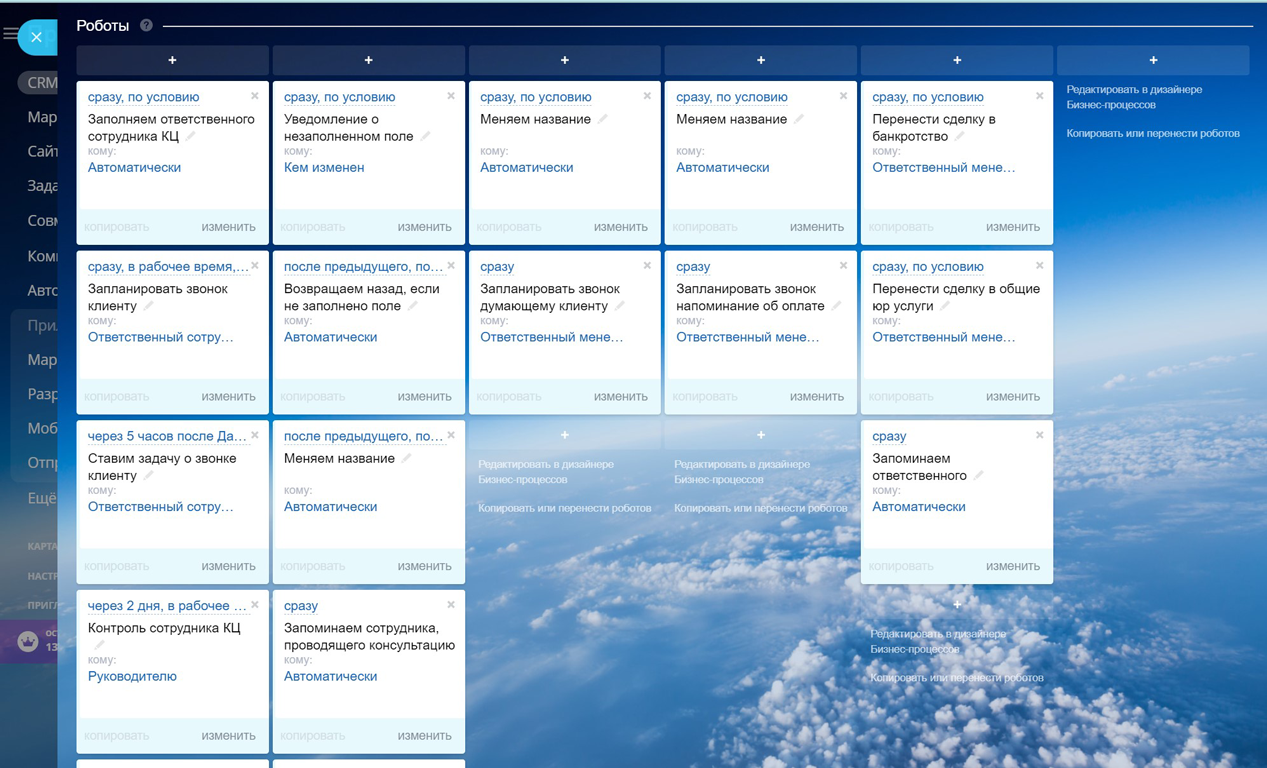Click pencil next to 'Запланировать звонок клиенту'
The image size is (1267, 768).
pyautogui.click(x=149, y=306)
